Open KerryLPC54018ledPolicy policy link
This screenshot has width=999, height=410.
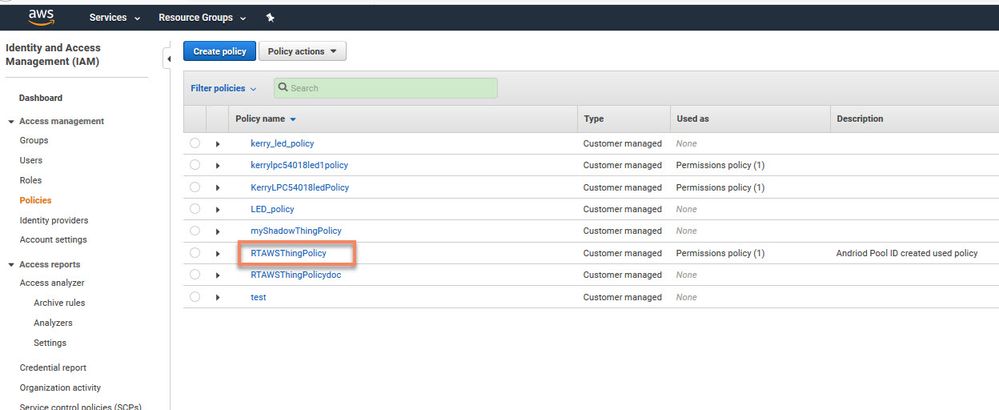coord(299,188)
